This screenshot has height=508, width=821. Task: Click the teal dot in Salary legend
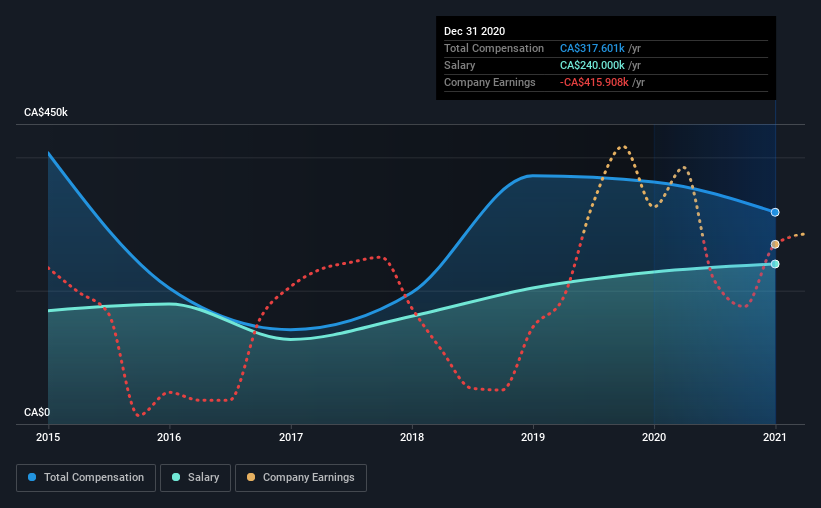pos(176,477)
